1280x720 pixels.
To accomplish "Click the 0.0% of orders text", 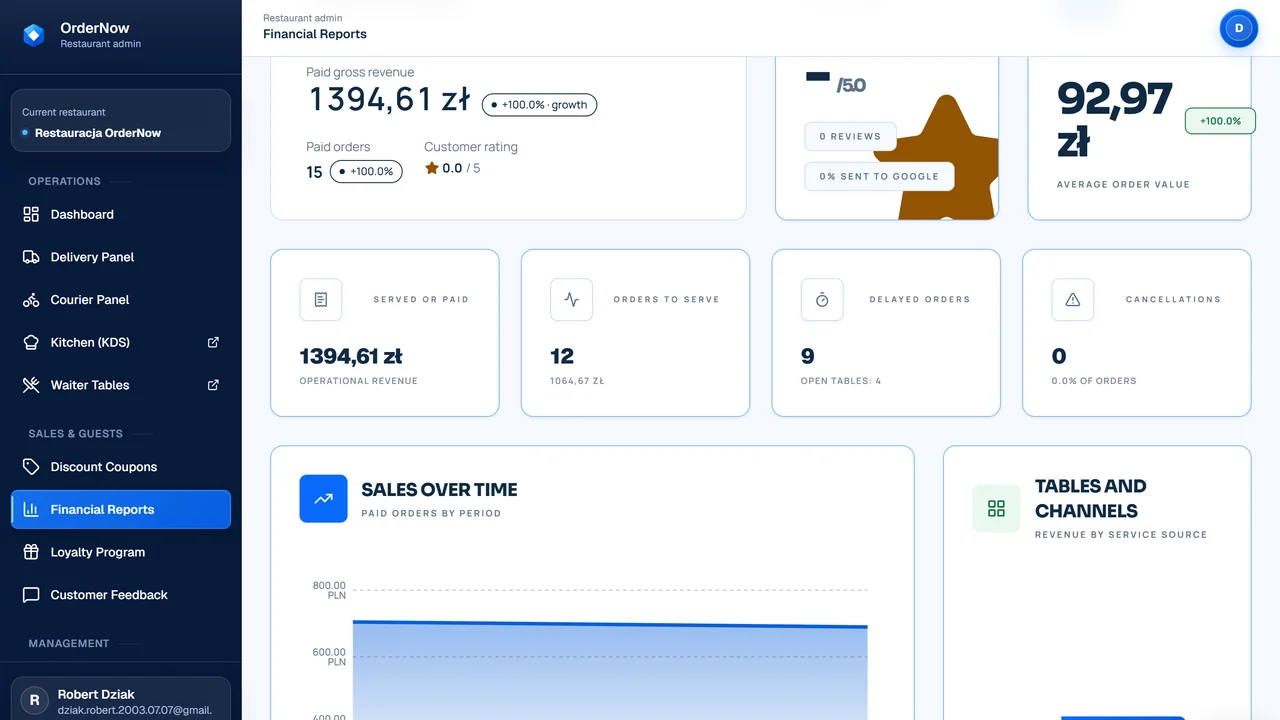I will tap(1094, 381).
